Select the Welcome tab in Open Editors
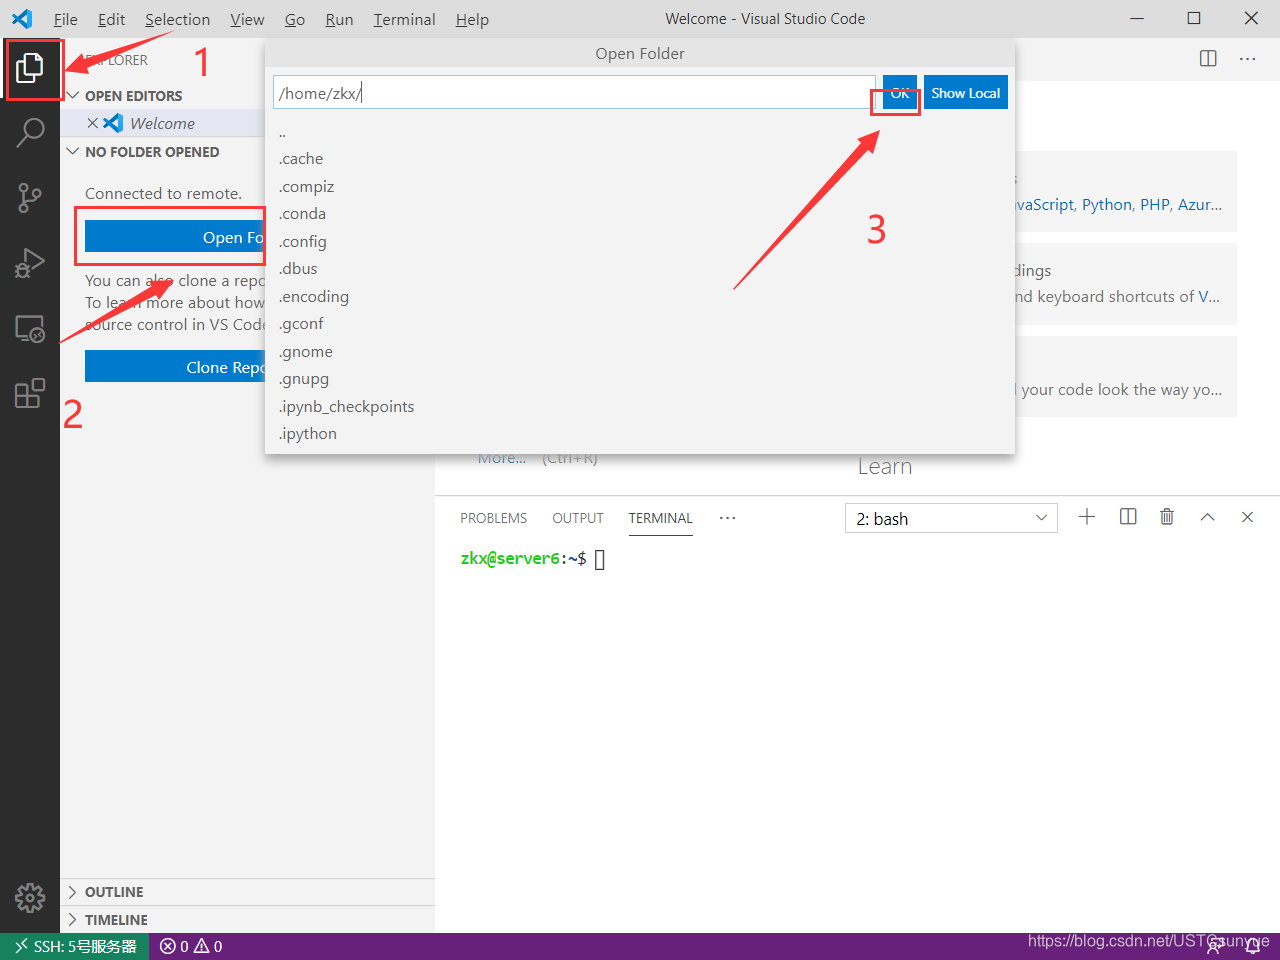Viewport: 1280px width, 960px height. pyautogui.click(x=162, y=123)
